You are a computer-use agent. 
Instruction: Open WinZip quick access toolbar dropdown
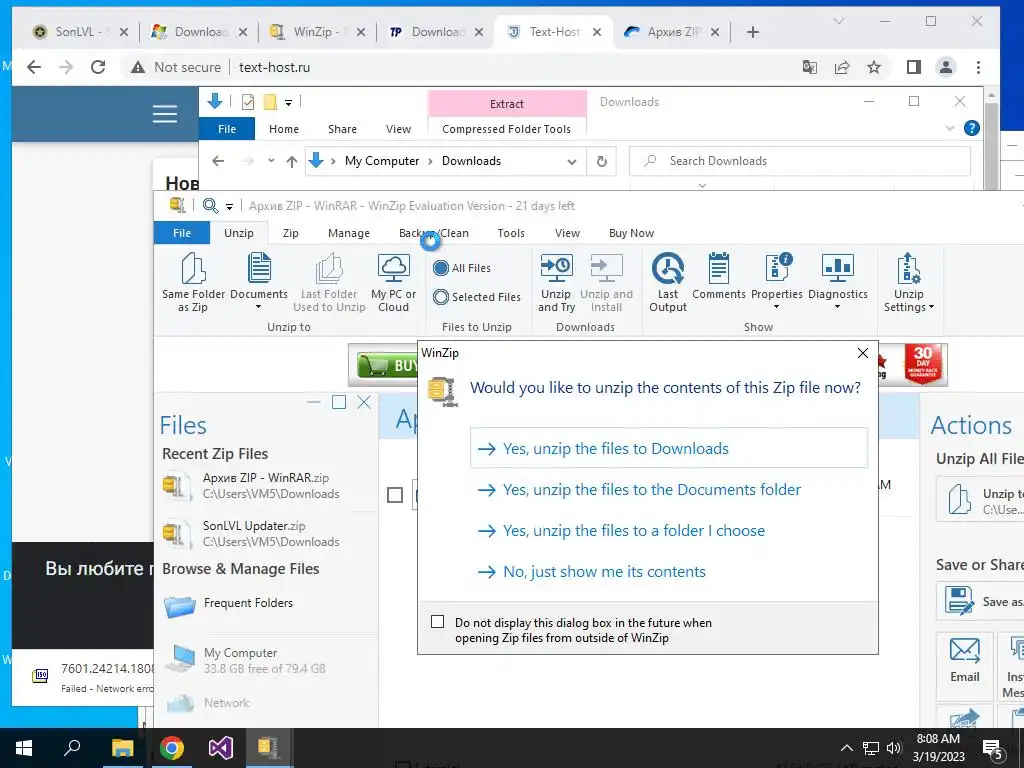click(x=229, y=206)
